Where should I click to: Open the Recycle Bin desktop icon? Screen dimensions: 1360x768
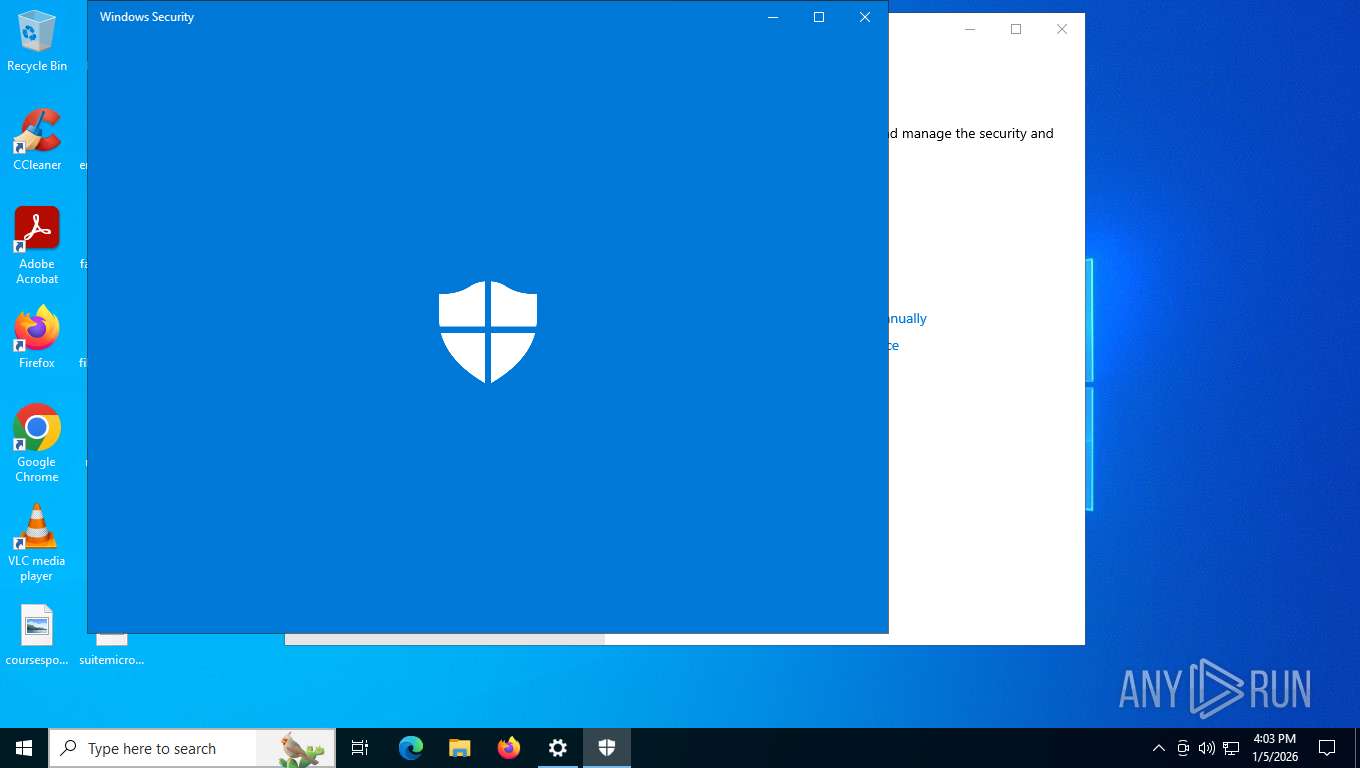(x=37, y=42)
